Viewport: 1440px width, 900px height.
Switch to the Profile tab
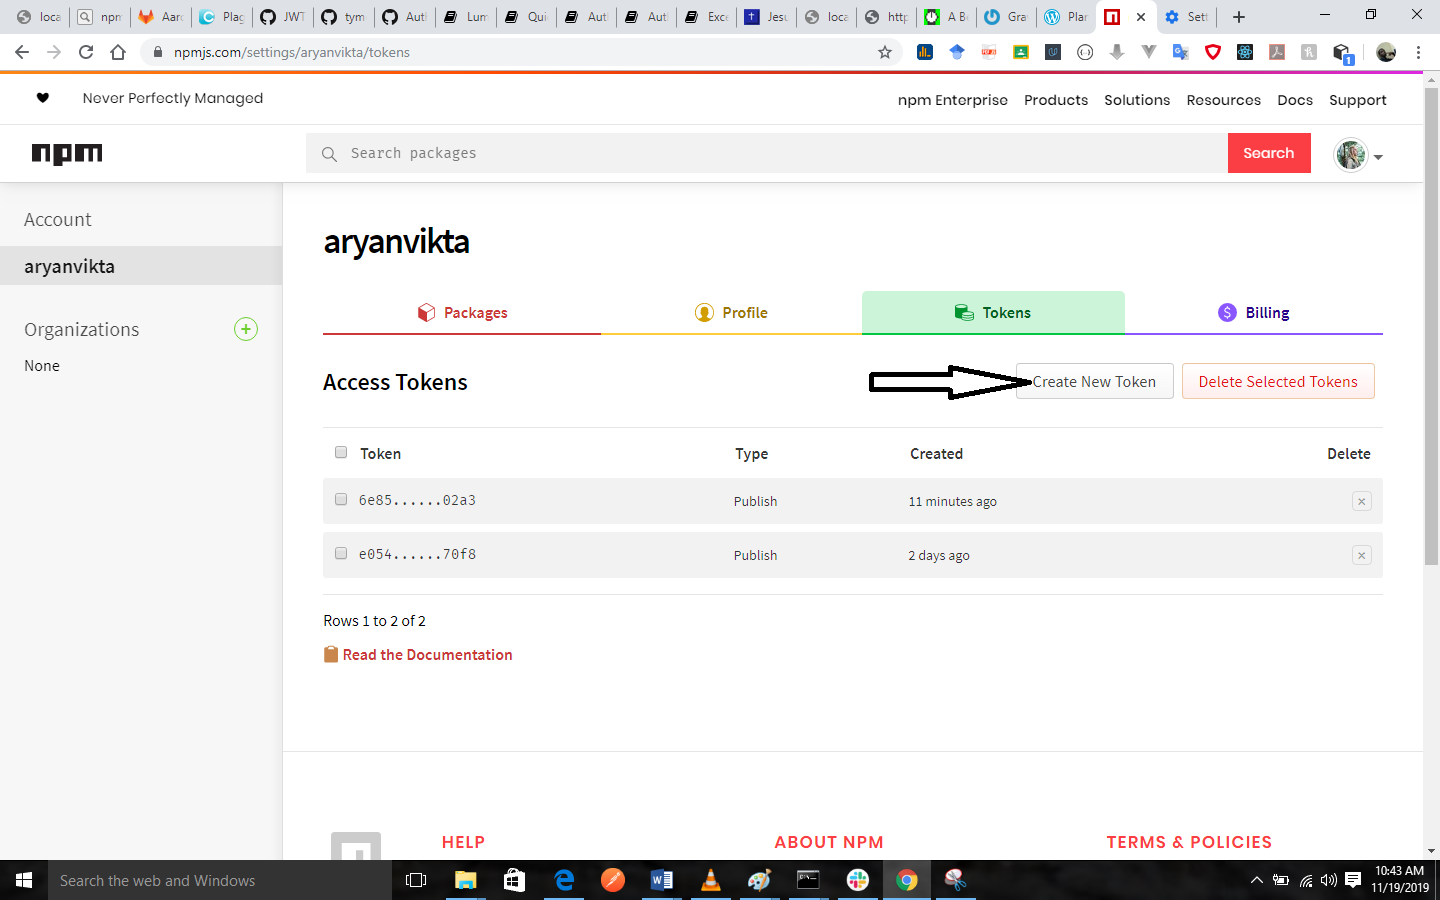pyautogui.click(x=731, y=313)
